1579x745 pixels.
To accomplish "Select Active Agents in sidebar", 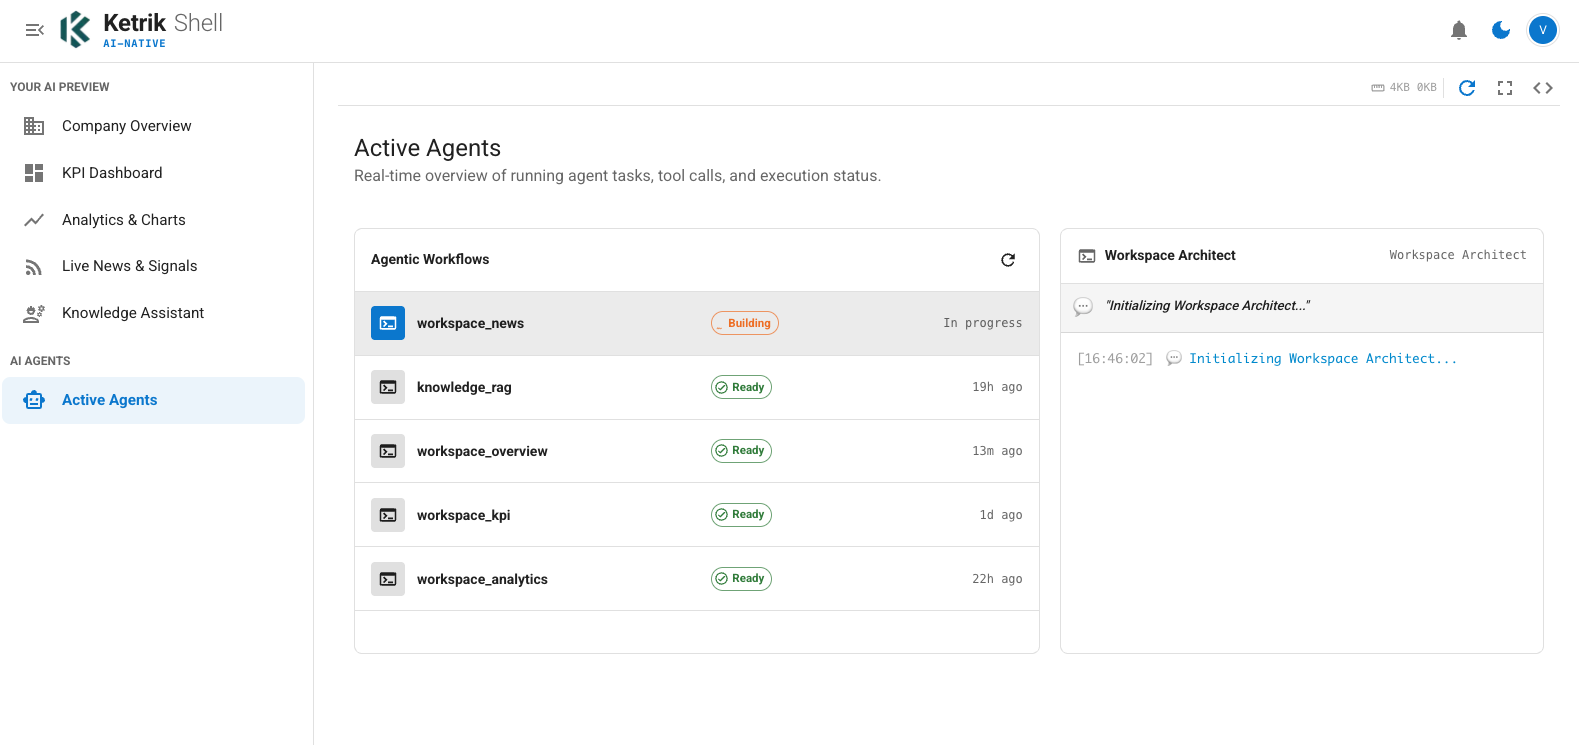I will point(153,400).
